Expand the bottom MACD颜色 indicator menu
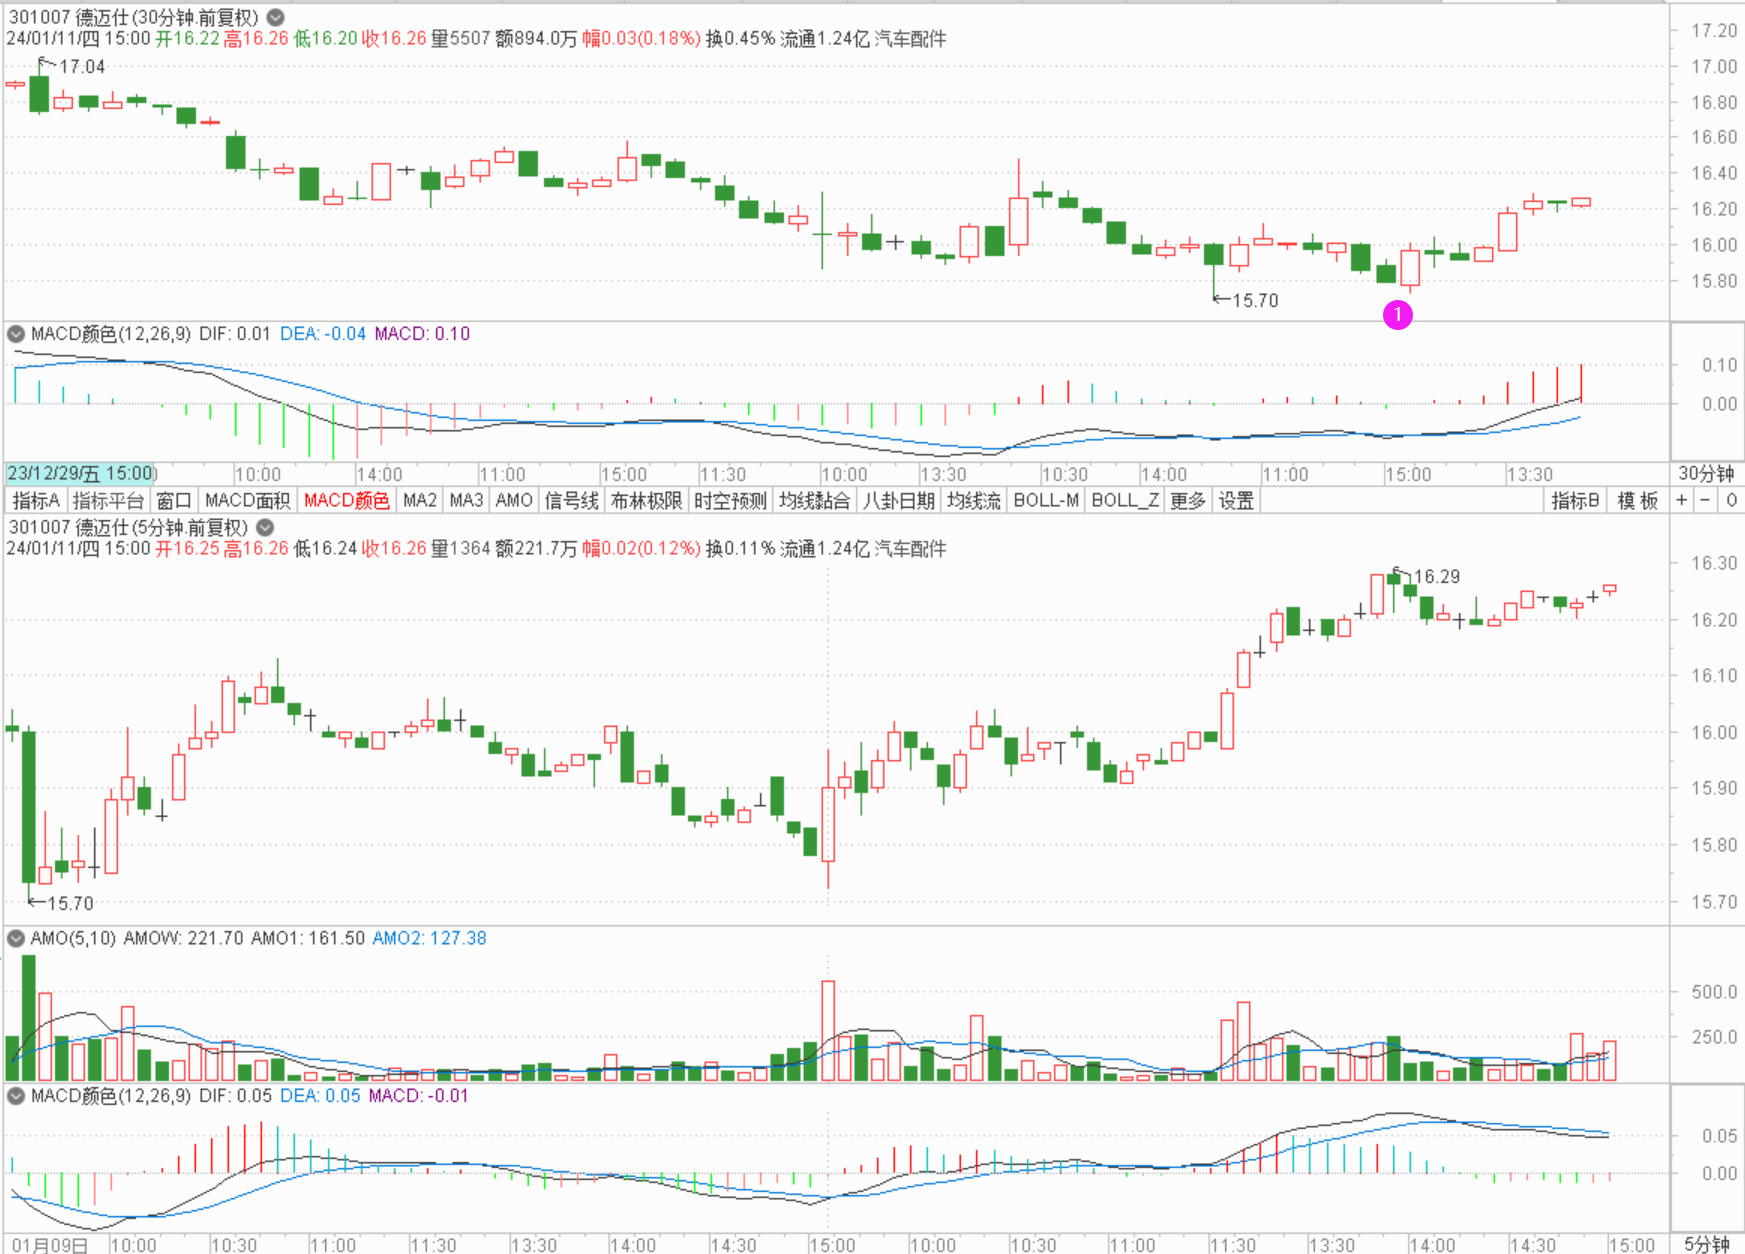This screenshot has width=1745, height=1254. pyautogui.click(x=16, y=1096)
